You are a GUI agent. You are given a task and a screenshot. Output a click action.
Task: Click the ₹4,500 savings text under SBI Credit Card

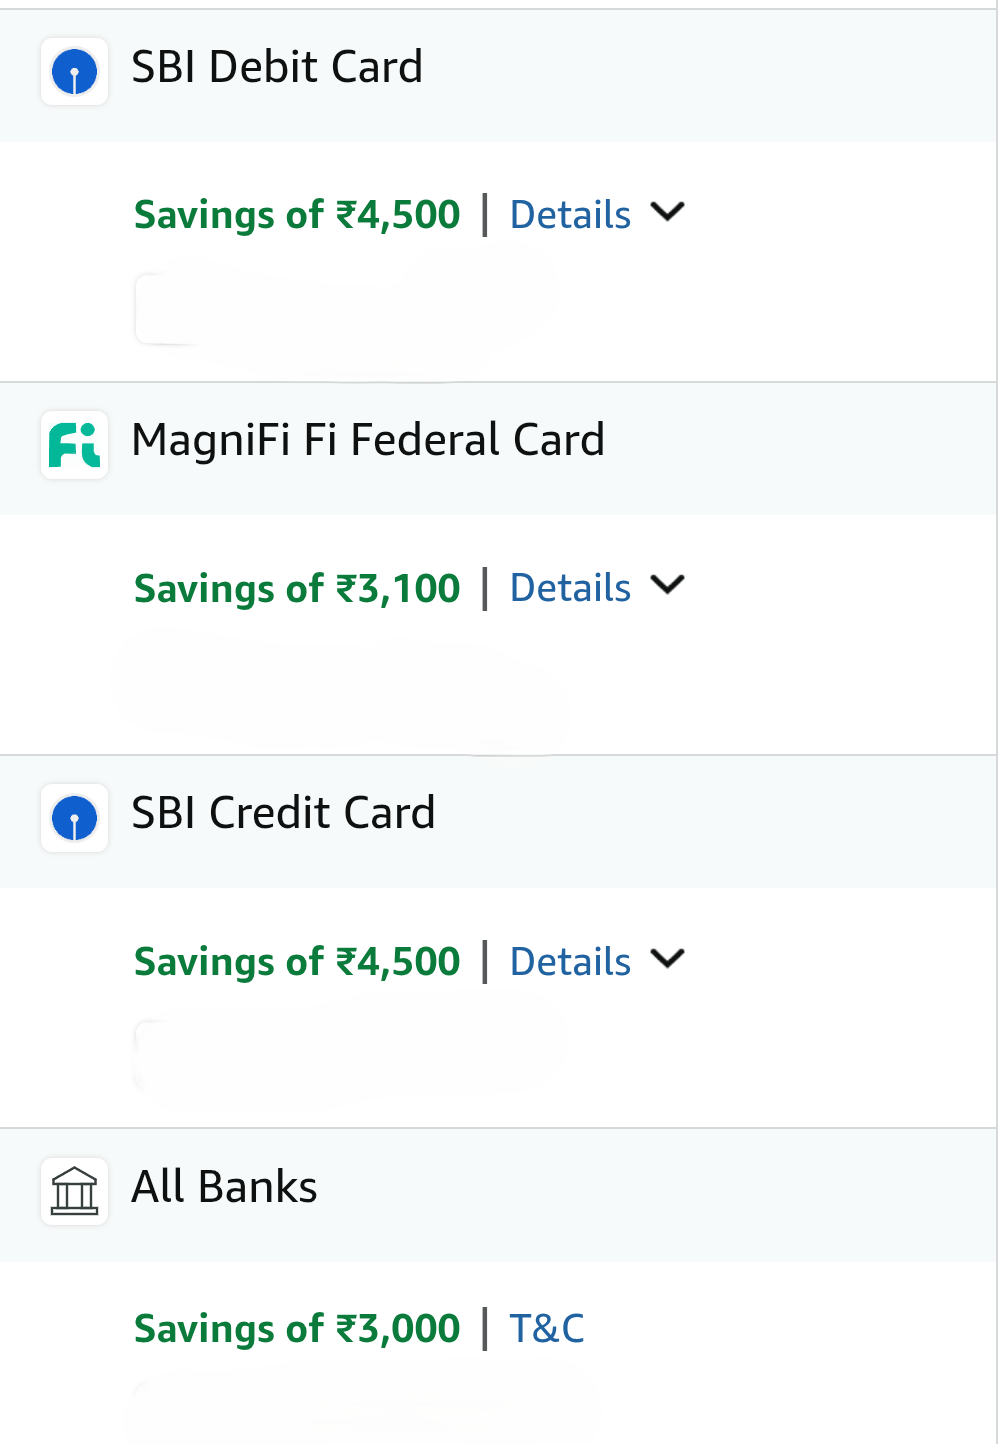[297, 962]
